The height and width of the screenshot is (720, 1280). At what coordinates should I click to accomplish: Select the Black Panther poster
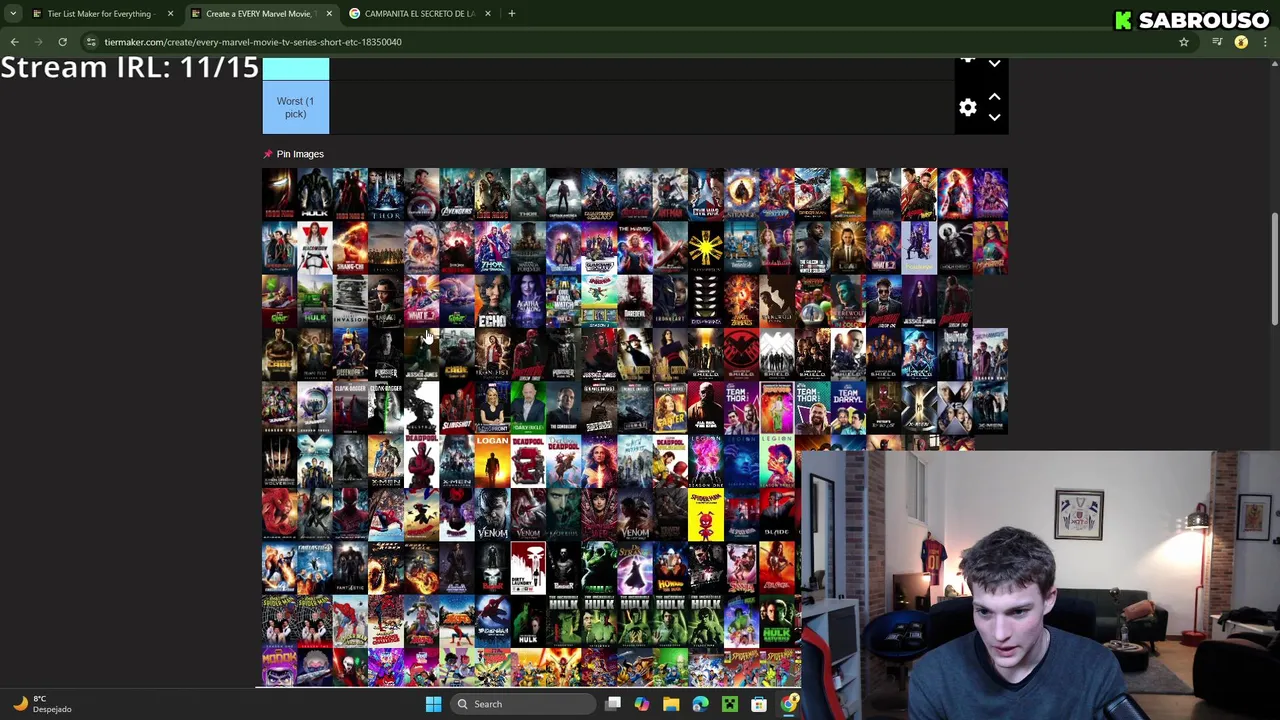pos(883,193)
